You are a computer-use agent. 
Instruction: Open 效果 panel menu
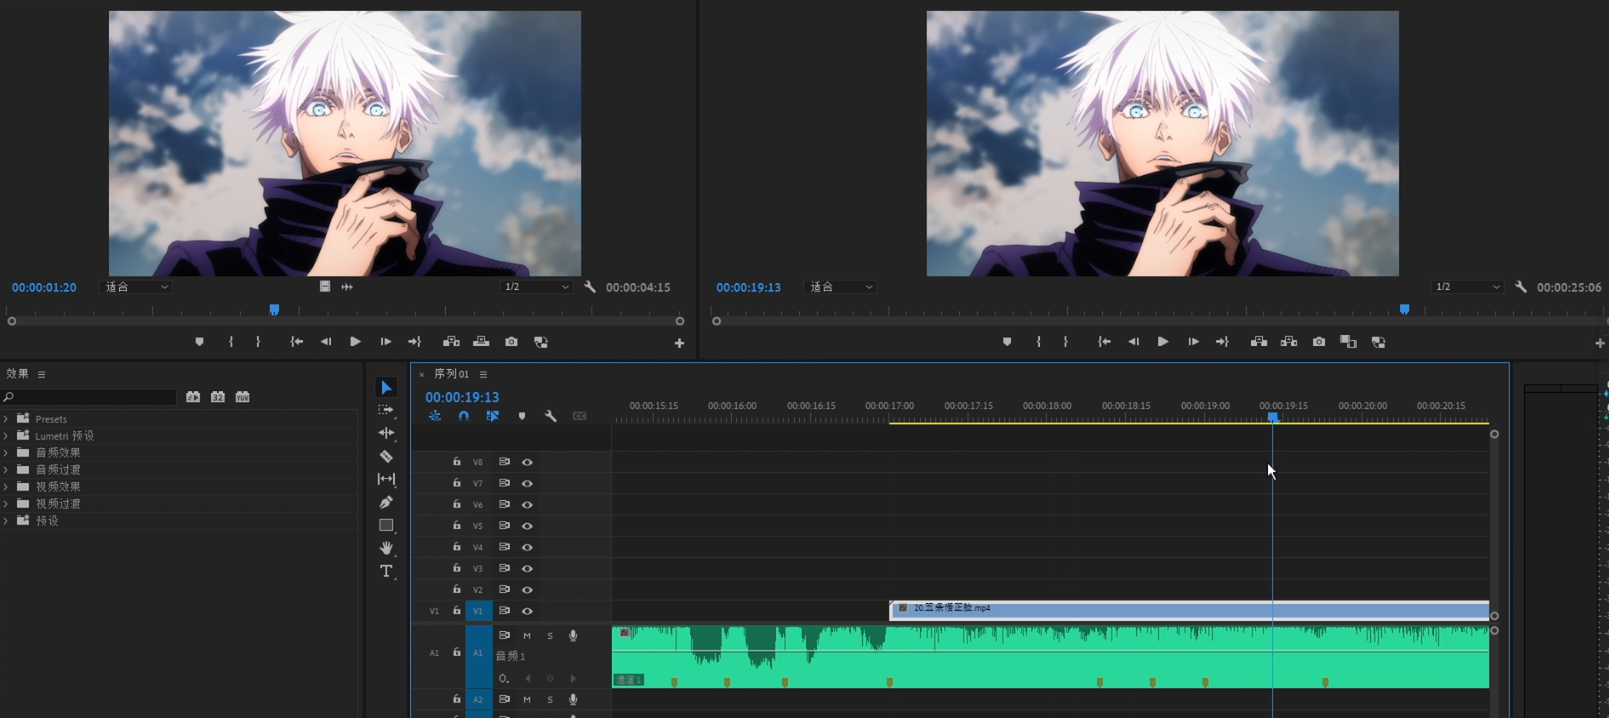(42, 374)
